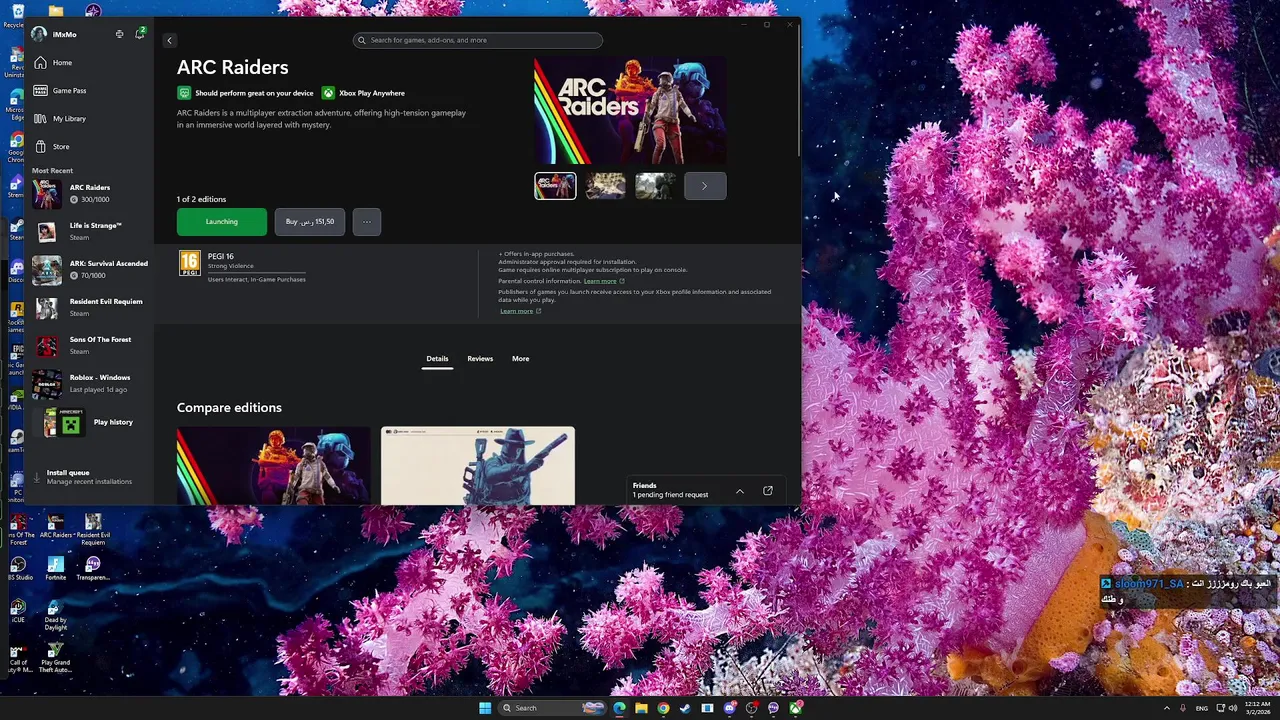Open Discord from the taskbar
This screenshot has width=1280, height=720.
pyautogui.click(x=729, y=708)
